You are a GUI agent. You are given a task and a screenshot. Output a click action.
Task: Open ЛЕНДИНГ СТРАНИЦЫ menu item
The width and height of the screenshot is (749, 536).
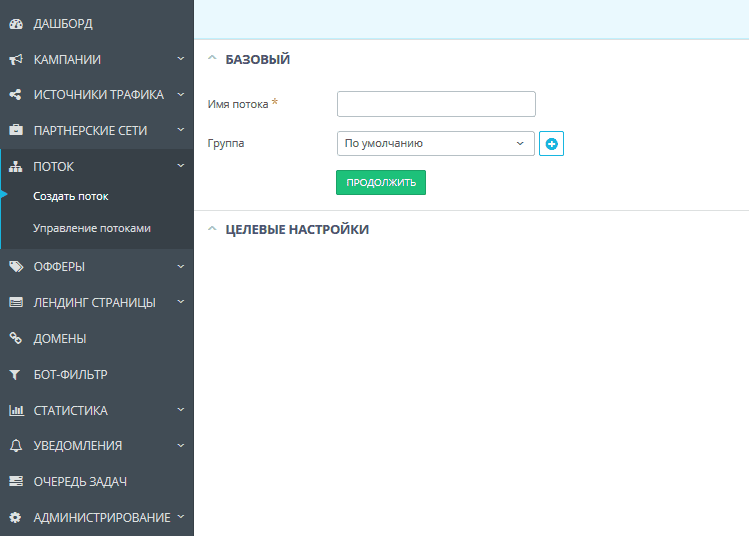(95, 303)
